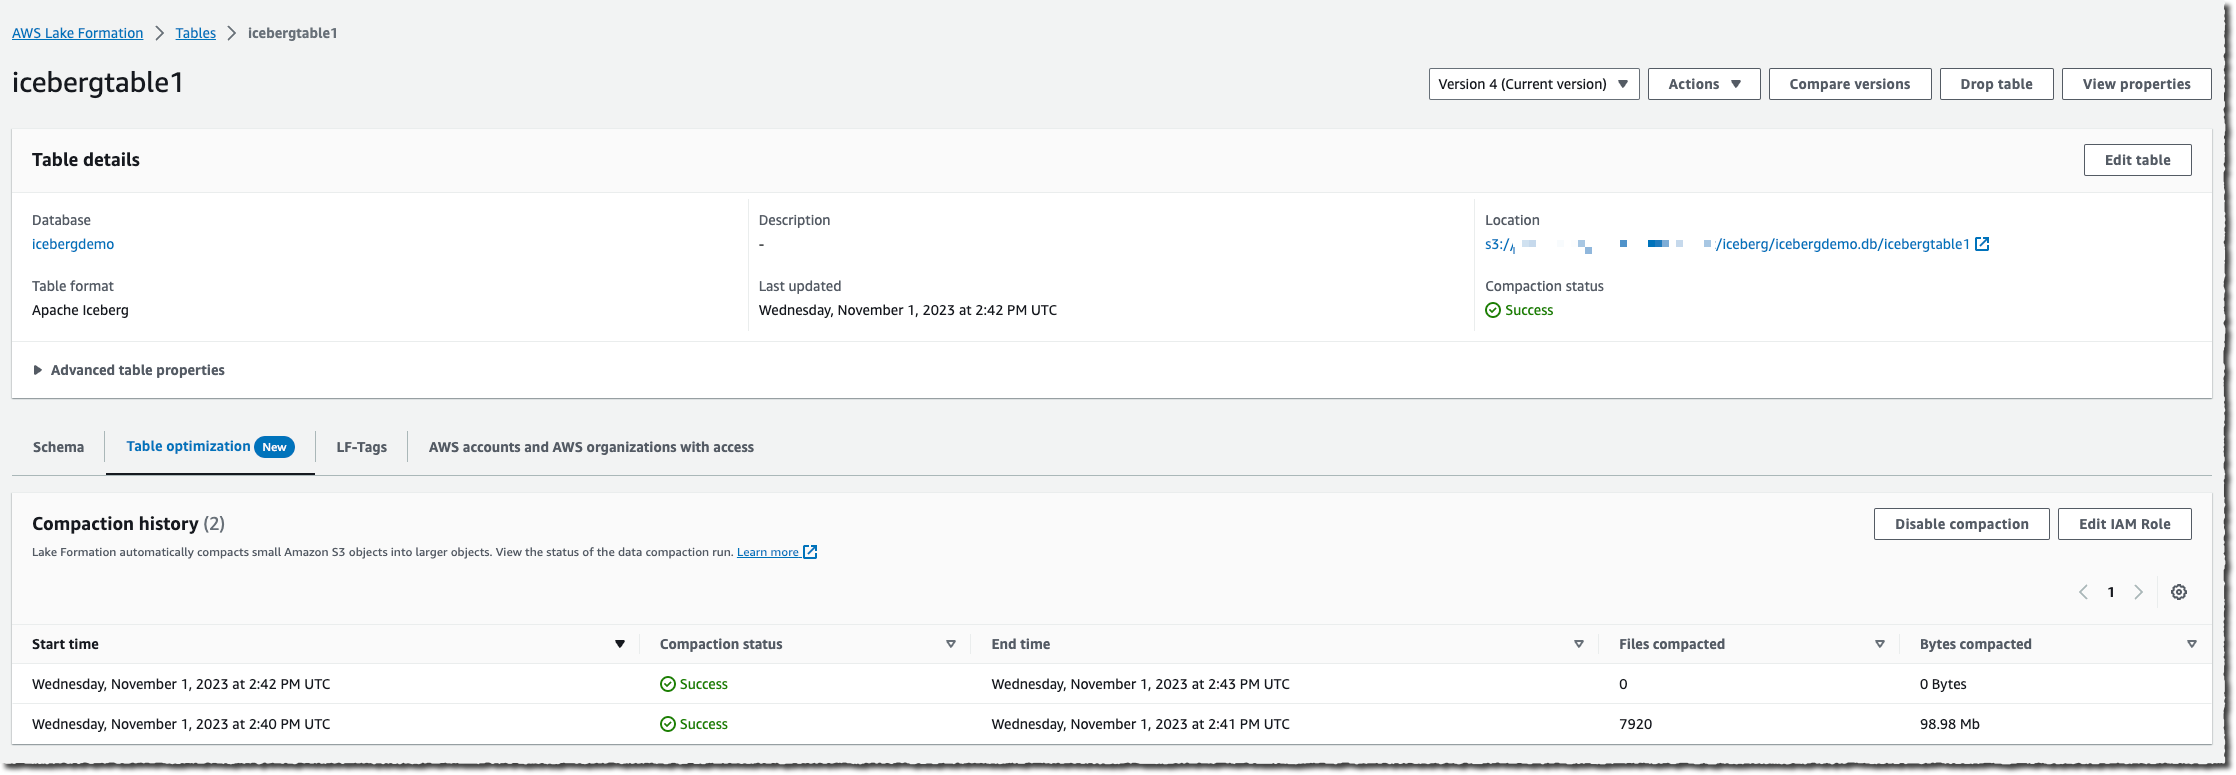Select start time 'Wednesday, November 1, 2023 at 2:40 PM UTC' row
Image resolution: width=2236 pixels, height=775 pixels.
point(181,724)
